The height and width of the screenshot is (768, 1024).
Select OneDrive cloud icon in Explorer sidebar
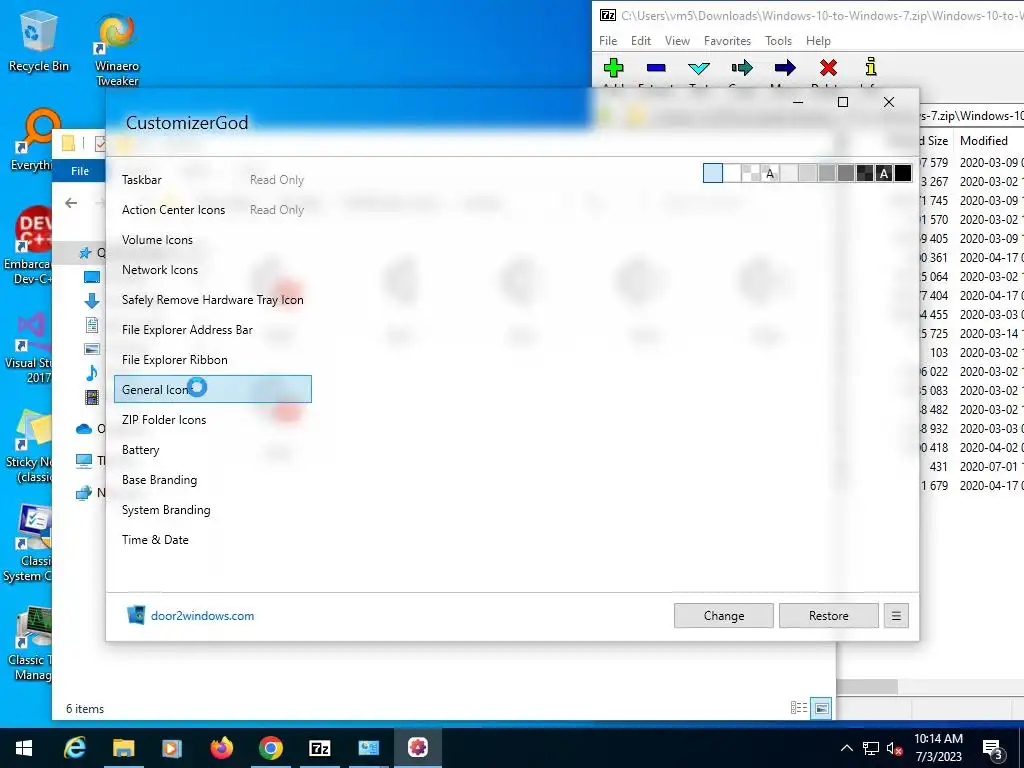click(x=84, y=429)
